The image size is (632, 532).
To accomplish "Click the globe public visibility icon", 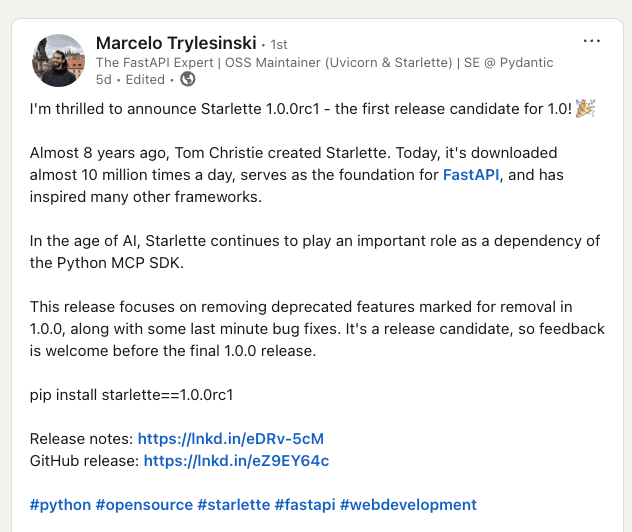I will [x=188, y=79].
